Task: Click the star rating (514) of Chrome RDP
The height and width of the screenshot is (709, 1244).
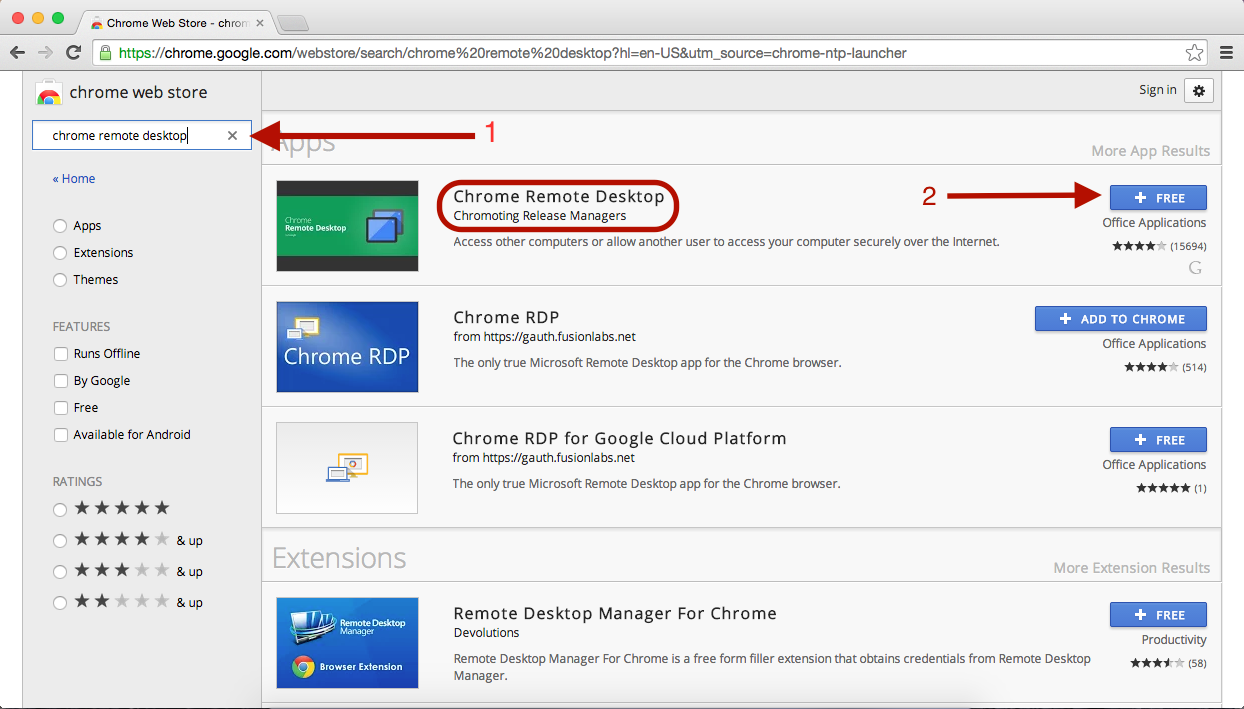Action: [x=1165, y=367]
